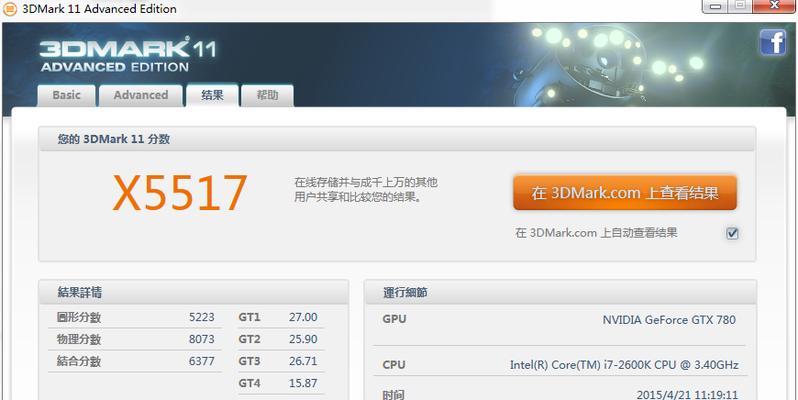Select the 物理分數 8073 row
Viewport: 798px width, 400px height.
135,339
